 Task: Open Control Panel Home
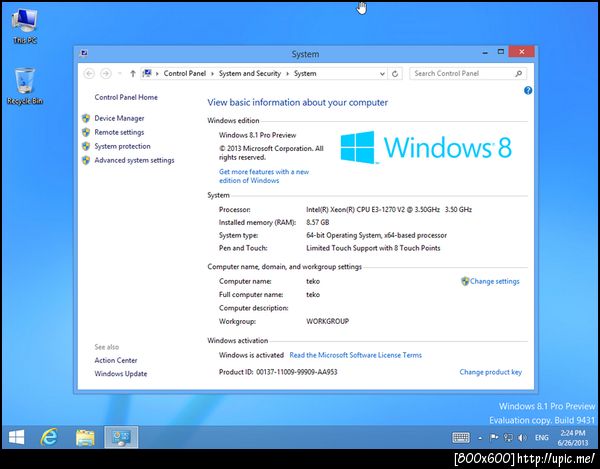point(126,97)
